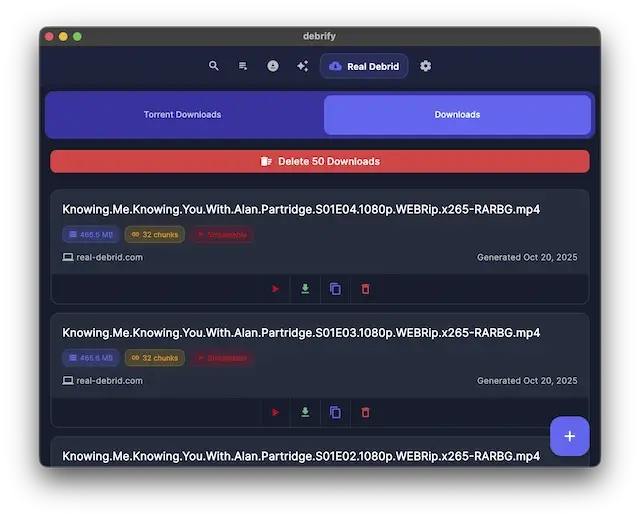This screenshot has width=640, height=519.
Task: Click the 465.6 MB size badge
Action: tap(91, 358)
